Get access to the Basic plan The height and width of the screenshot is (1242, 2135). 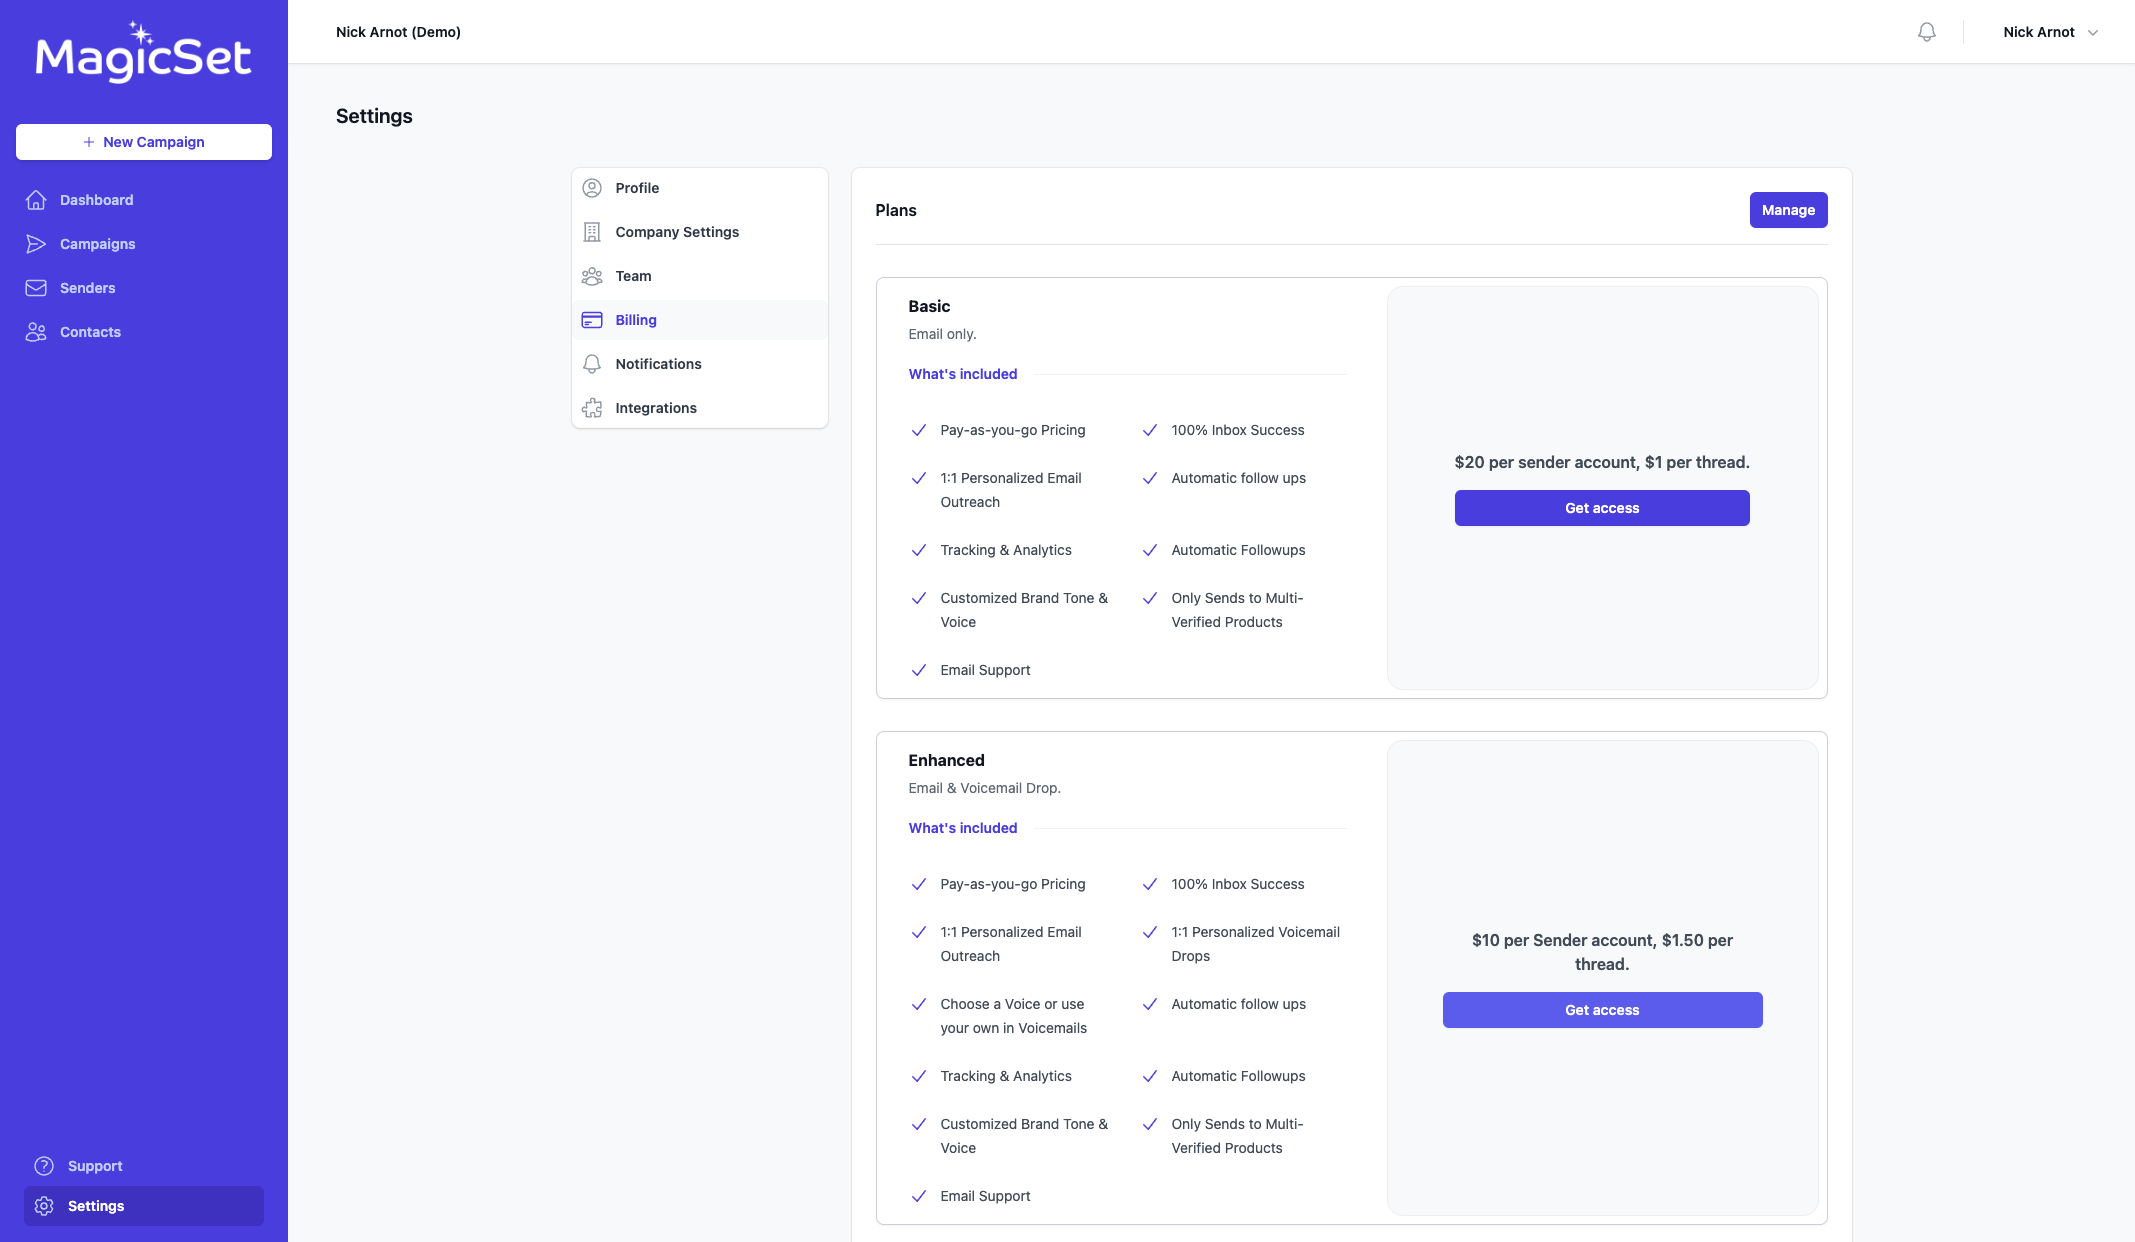[1602, 508]
